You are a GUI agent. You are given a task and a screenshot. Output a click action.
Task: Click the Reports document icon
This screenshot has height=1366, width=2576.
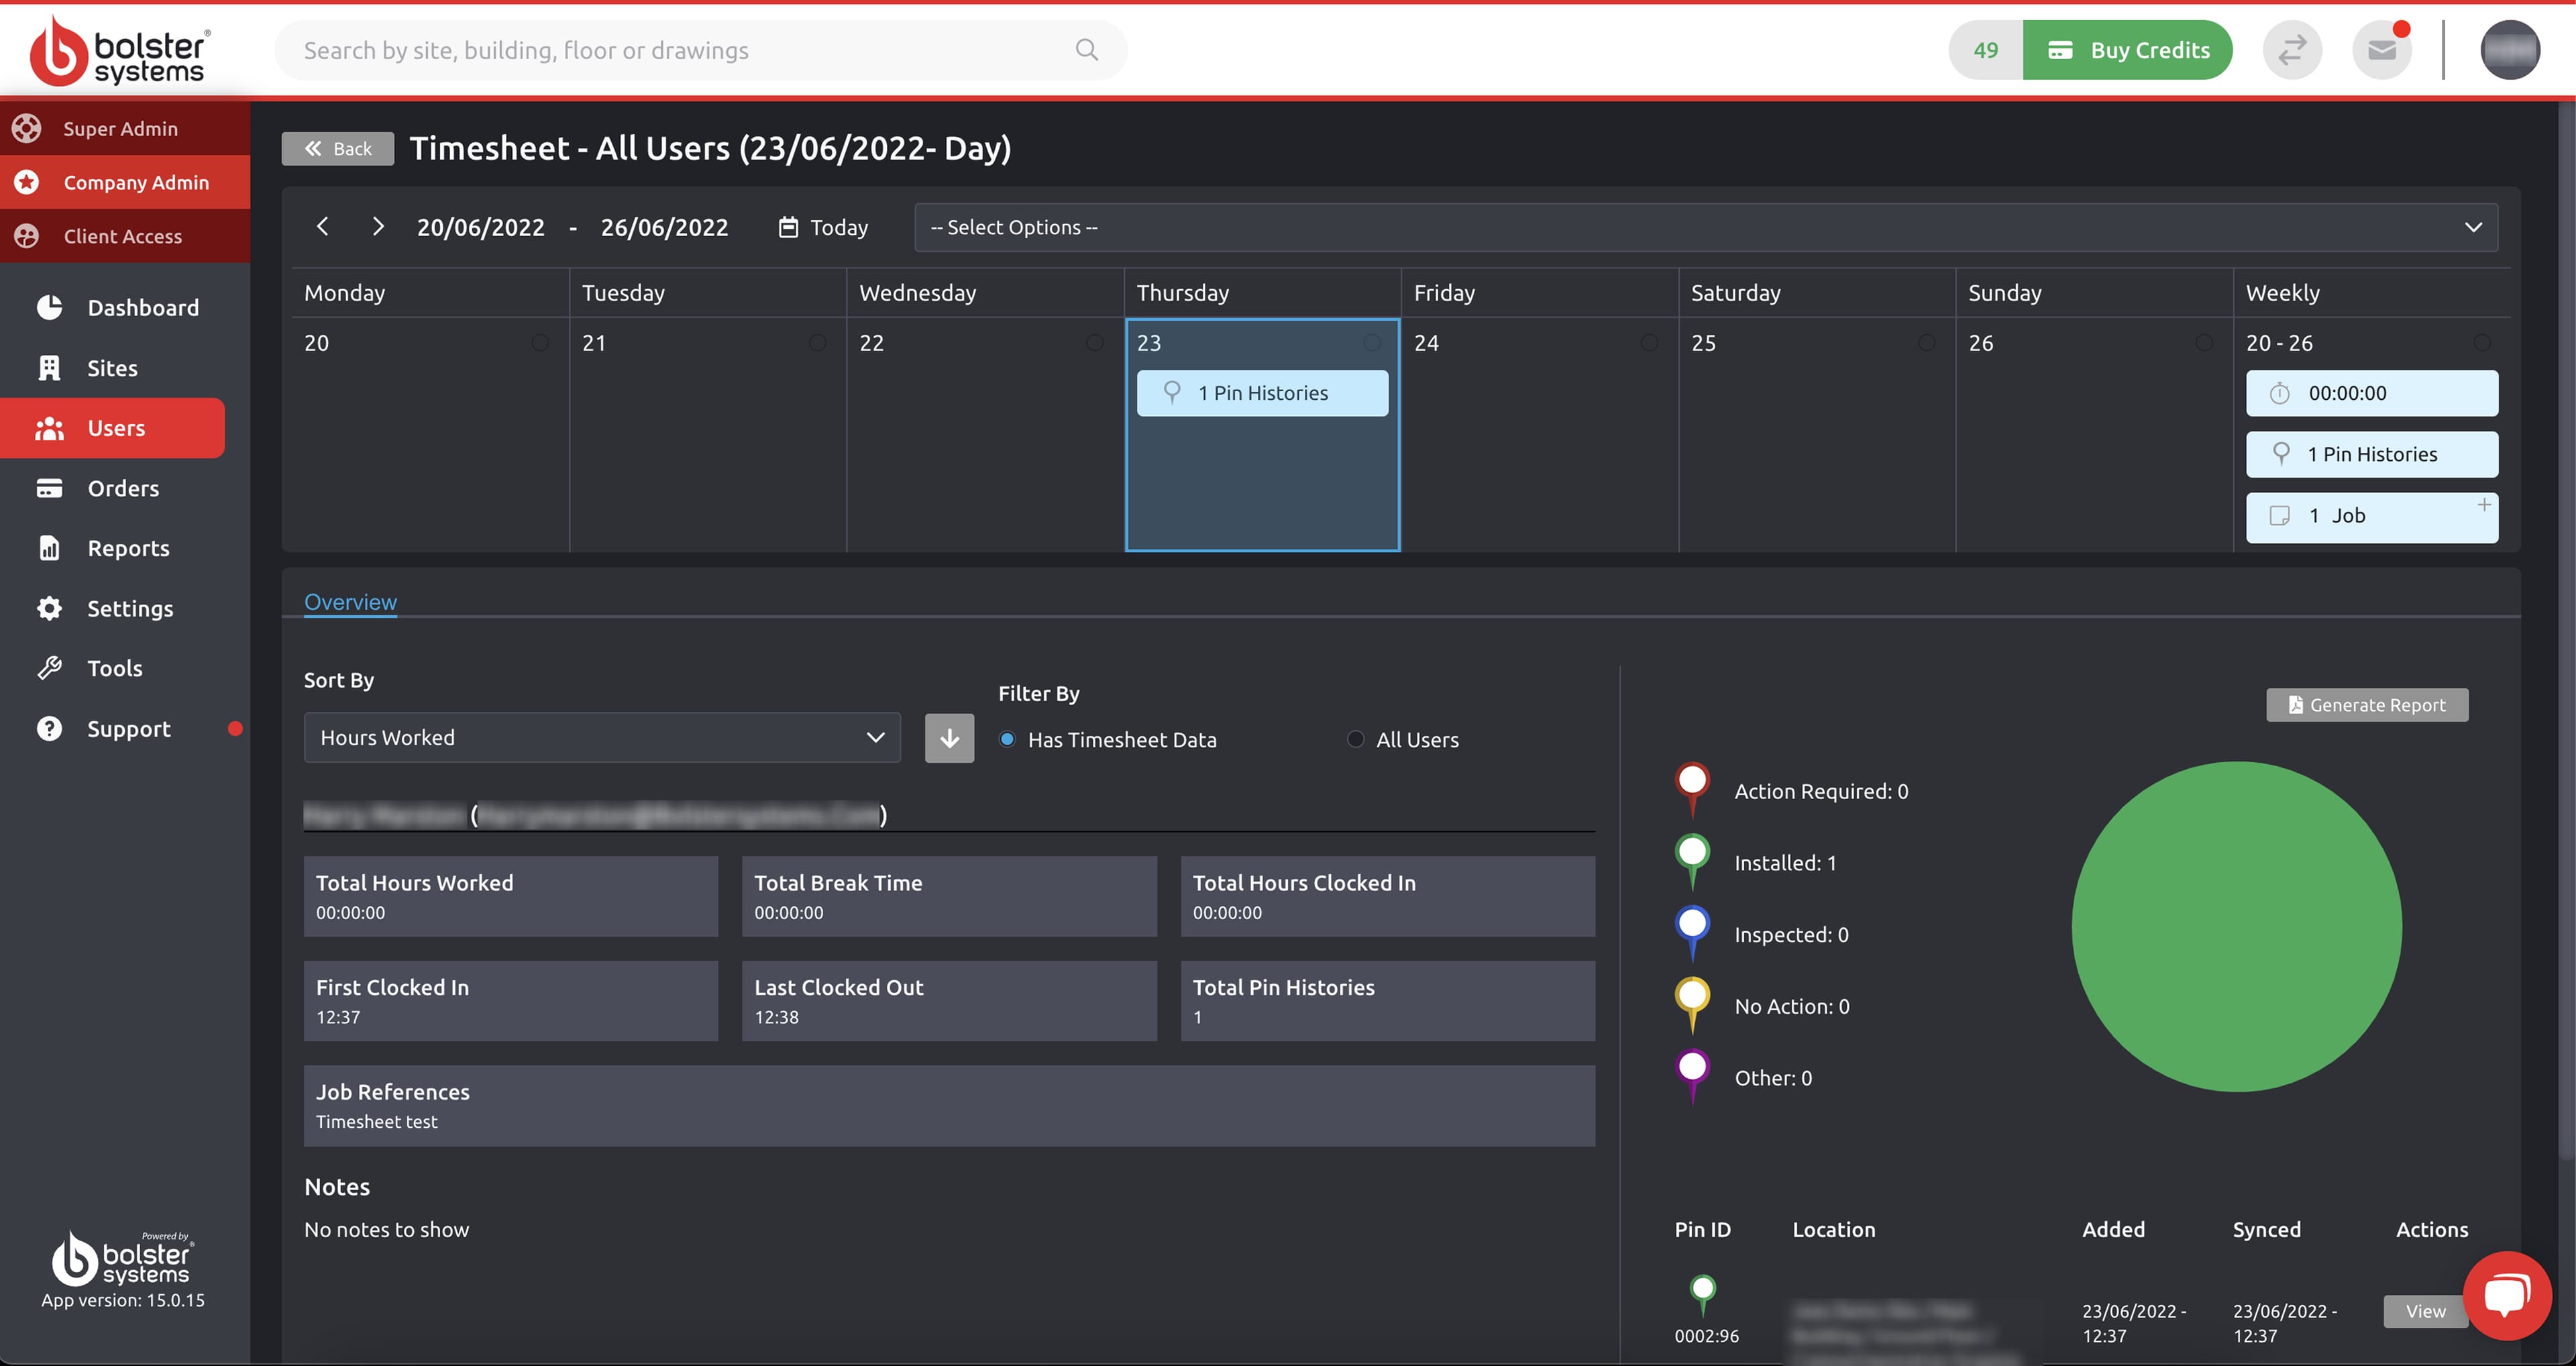[x=49, y=548]
